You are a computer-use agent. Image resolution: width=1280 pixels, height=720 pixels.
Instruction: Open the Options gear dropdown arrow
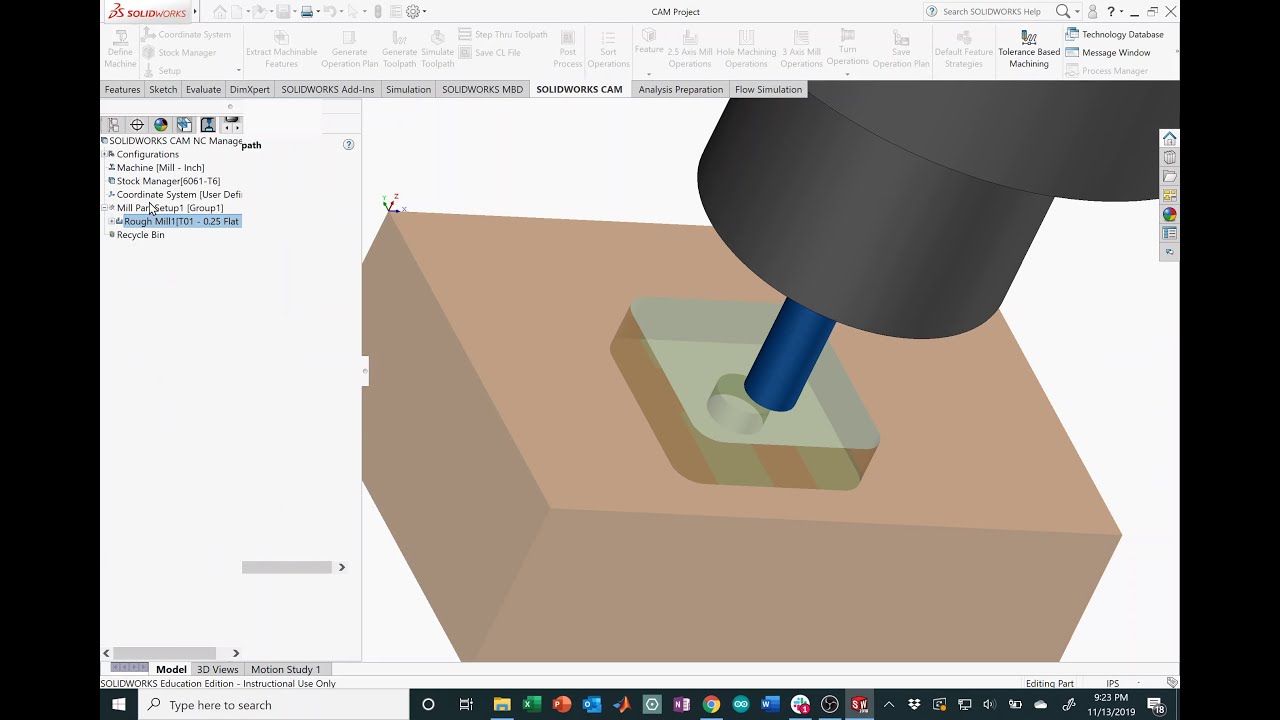pos(424,12)
